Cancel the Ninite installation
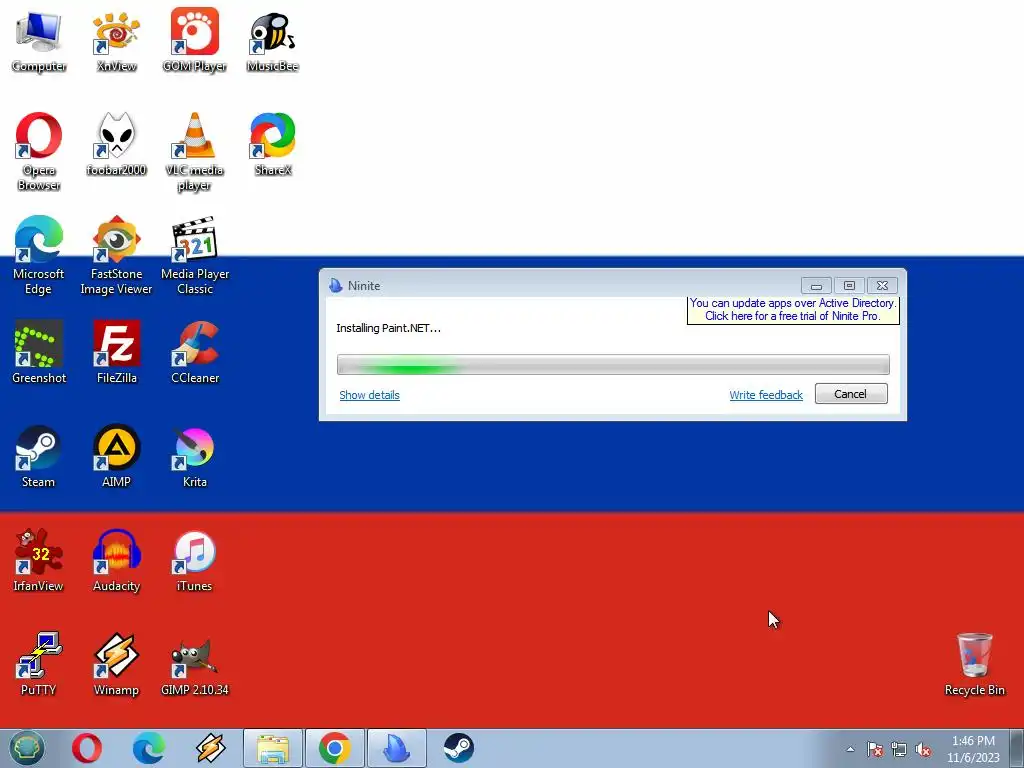The width and height of the screenshot is (1024, 768). pyautogui.click(x=851, y=394)
